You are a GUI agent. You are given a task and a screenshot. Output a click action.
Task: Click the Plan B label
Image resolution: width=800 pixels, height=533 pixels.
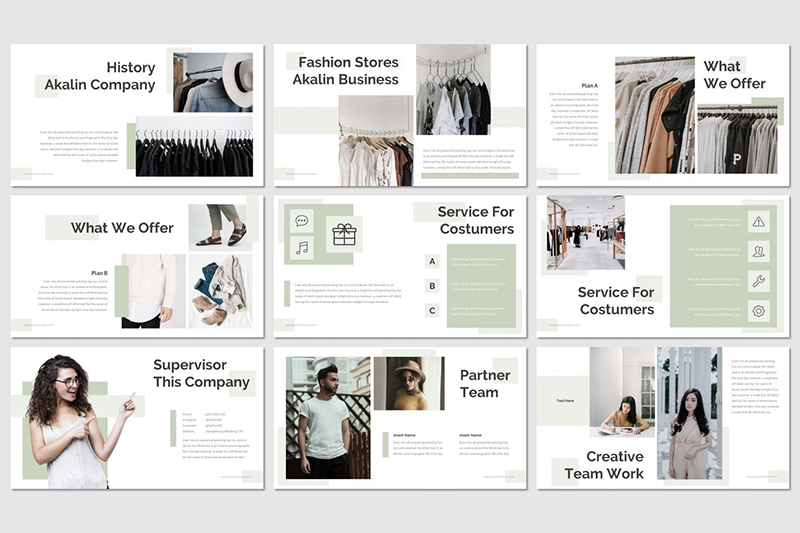tap(99, 272)
